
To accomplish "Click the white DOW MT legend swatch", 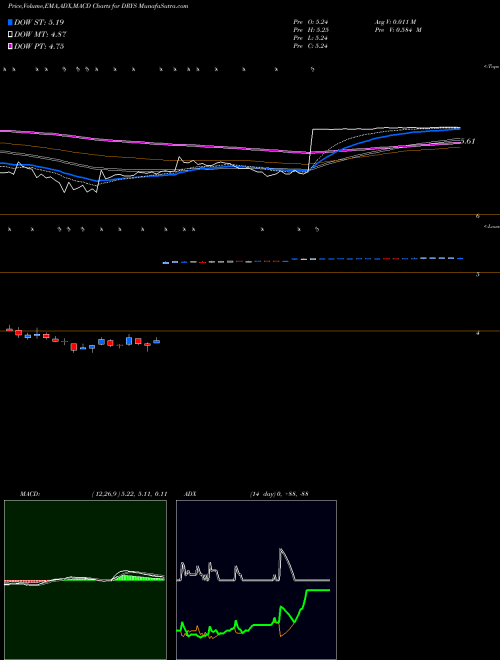I will coord(11,35).
